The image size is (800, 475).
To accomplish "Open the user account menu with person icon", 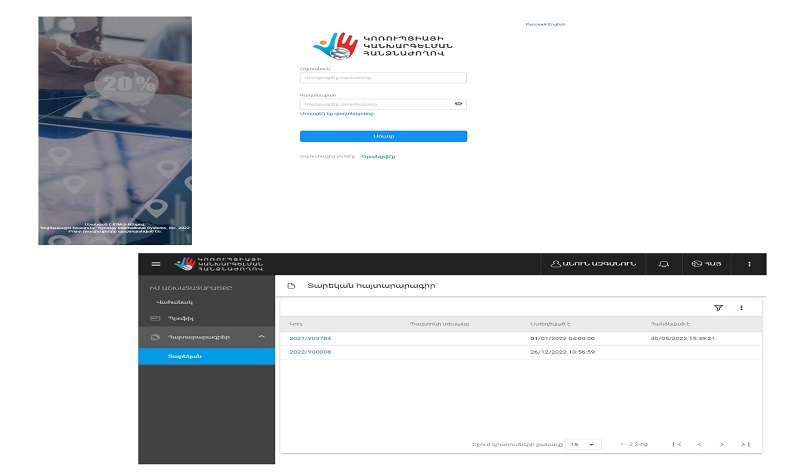I will [593, 264].
